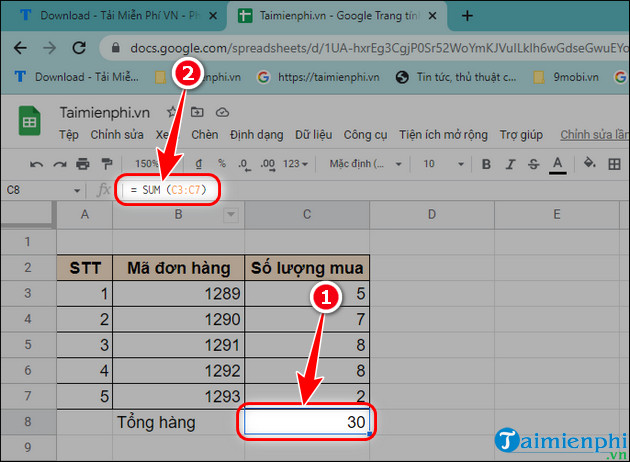Click the Print icon

pos(83,164)
